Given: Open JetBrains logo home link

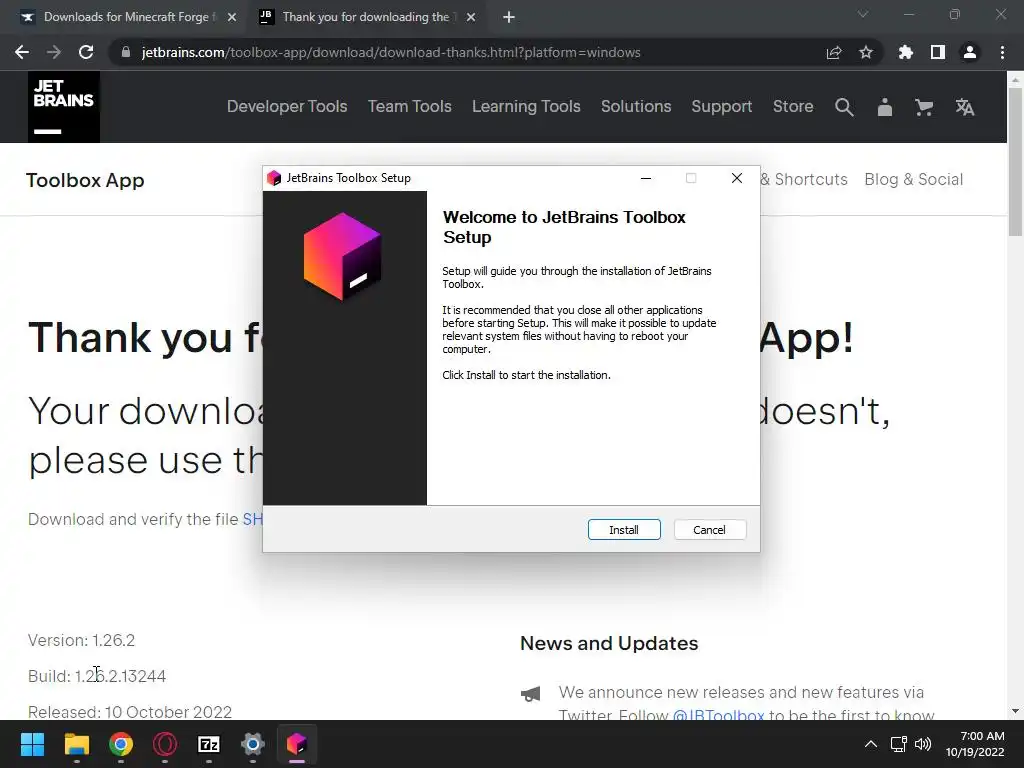Looking at the screenshot, I should point(64,107).
